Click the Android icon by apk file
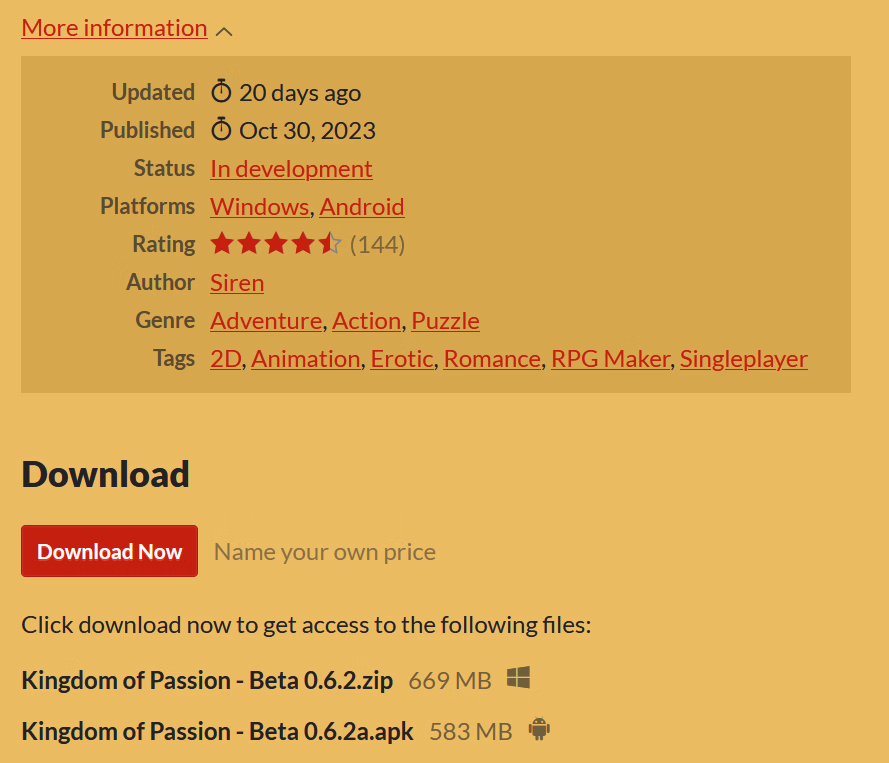The height and width of the screenshot is (763, 889). tap(539, 729)
